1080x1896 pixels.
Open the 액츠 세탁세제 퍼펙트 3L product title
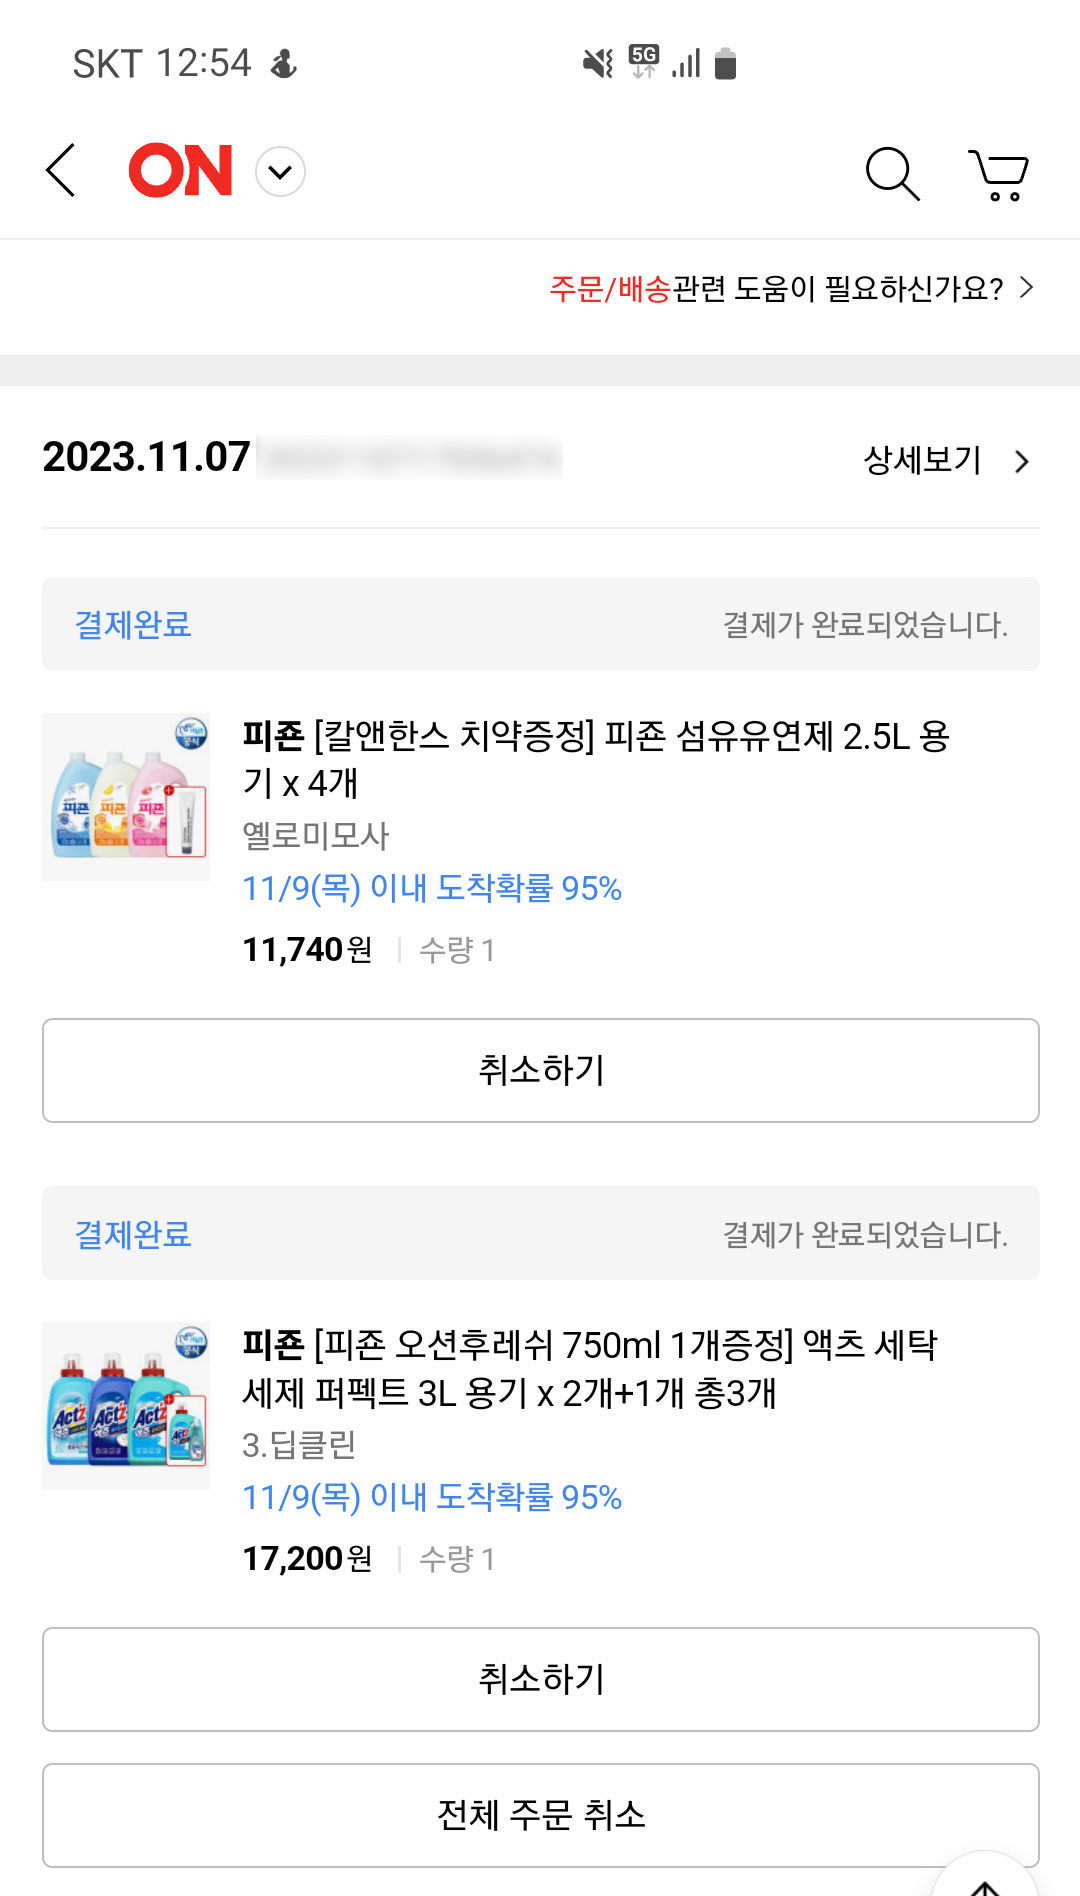590,1368
